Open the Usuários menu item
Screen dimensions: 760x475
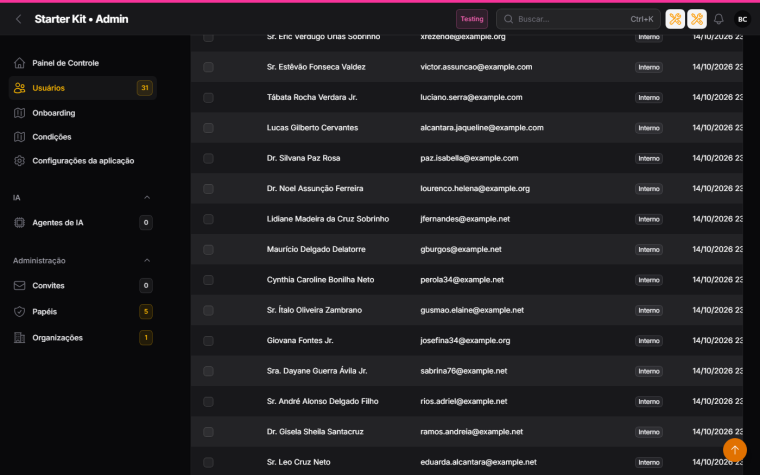pyautogui.click(x=82, y=88)
